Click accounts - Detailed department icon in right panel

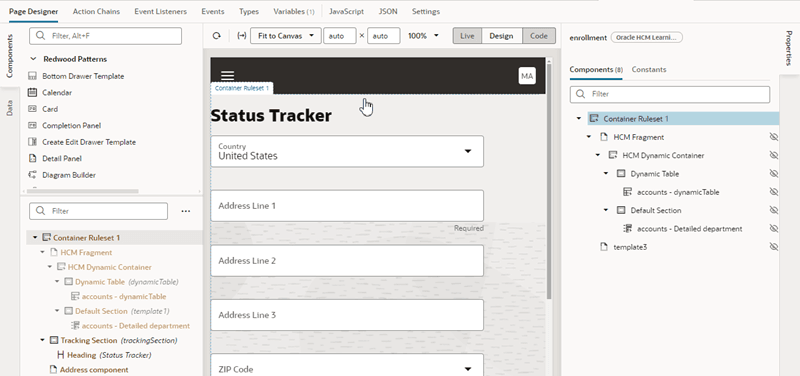coord(628,229)
